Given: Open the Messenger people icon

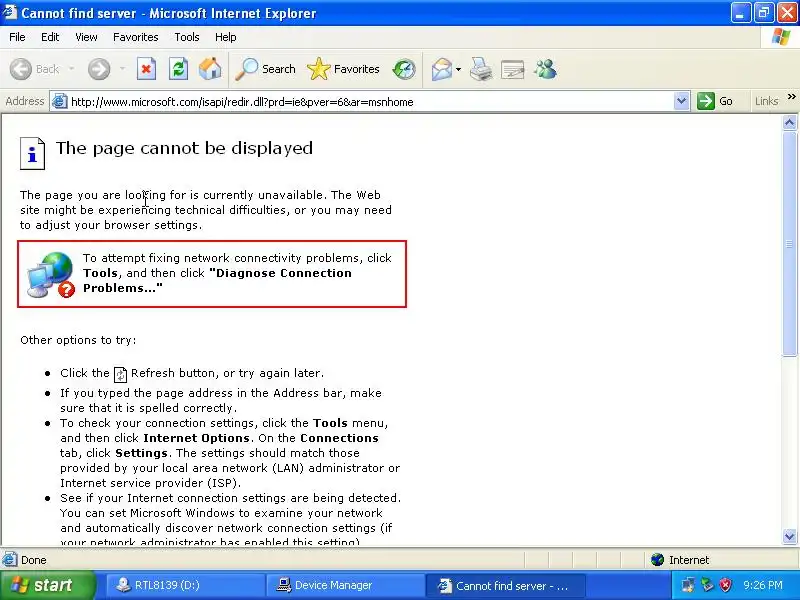Looking at the screenshot, I should 545,69.
